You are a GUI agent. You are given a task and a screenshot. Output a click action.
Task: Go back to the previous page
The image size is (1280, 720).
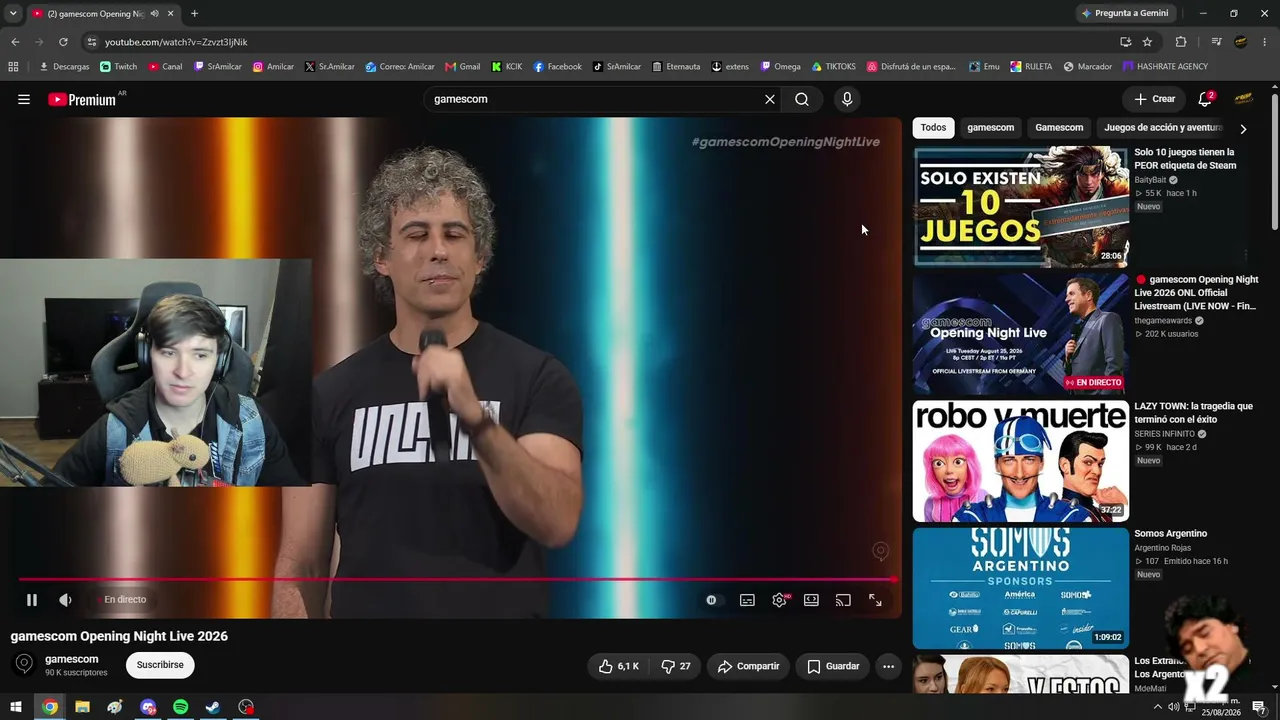tap(15, 42)
